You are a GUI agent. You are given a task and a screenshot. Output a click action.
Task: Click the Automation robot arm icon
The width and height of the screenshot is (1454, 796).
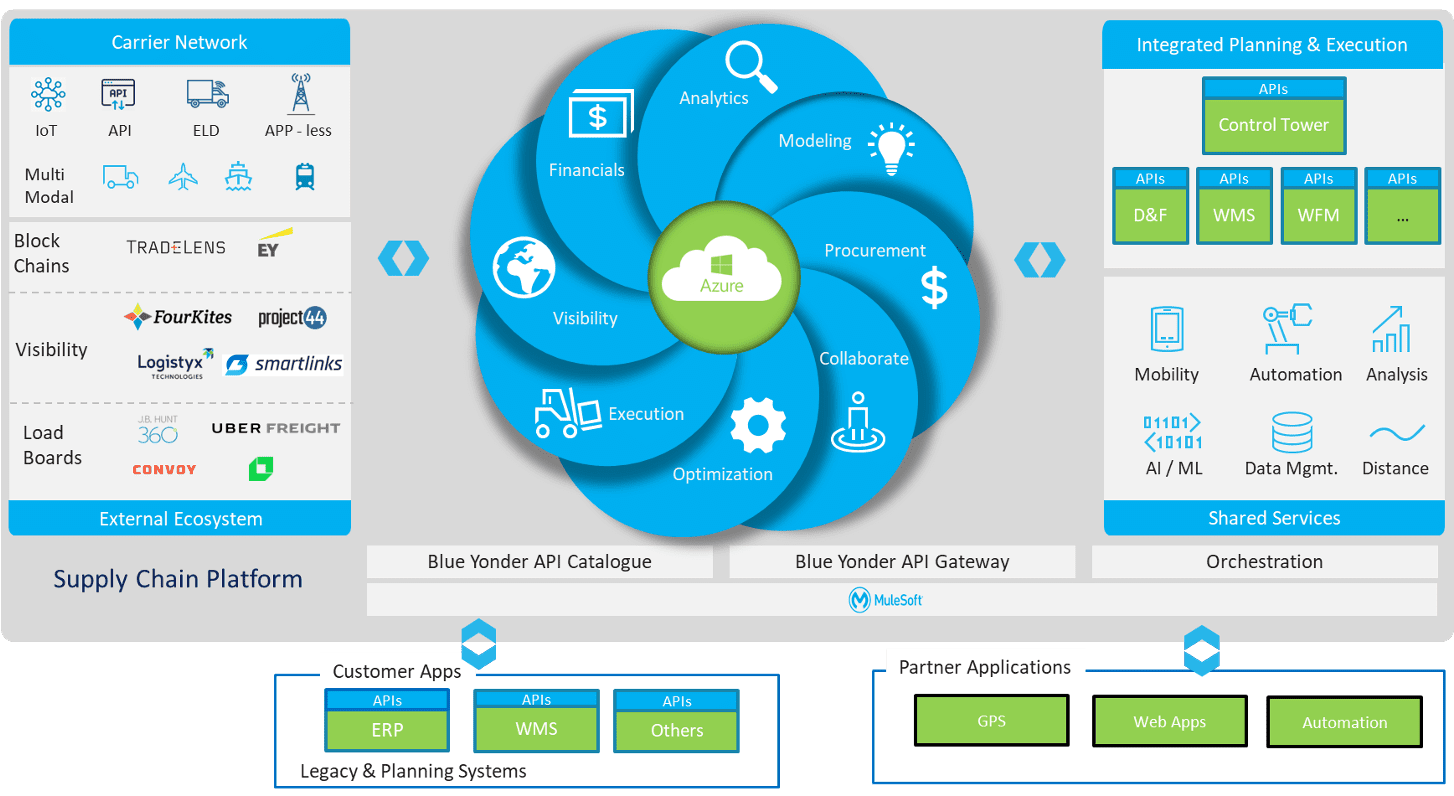point(1287,329)
